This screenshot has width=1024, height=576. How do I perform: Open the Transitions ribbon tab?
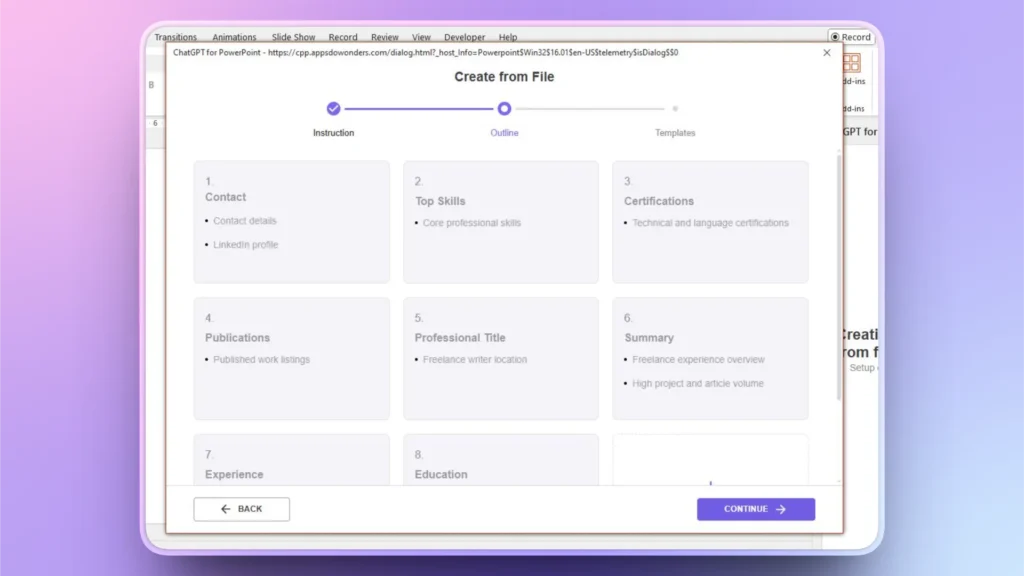click(175, 36)
